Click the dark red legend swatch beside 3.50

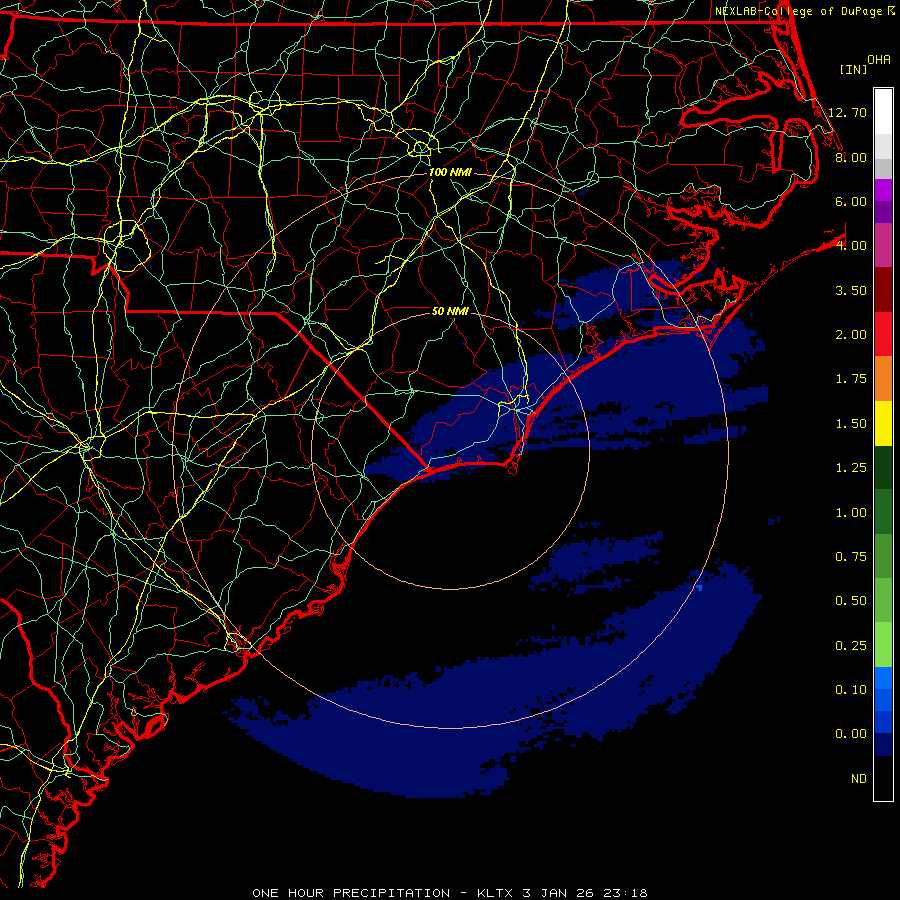[x=883, y=290]
